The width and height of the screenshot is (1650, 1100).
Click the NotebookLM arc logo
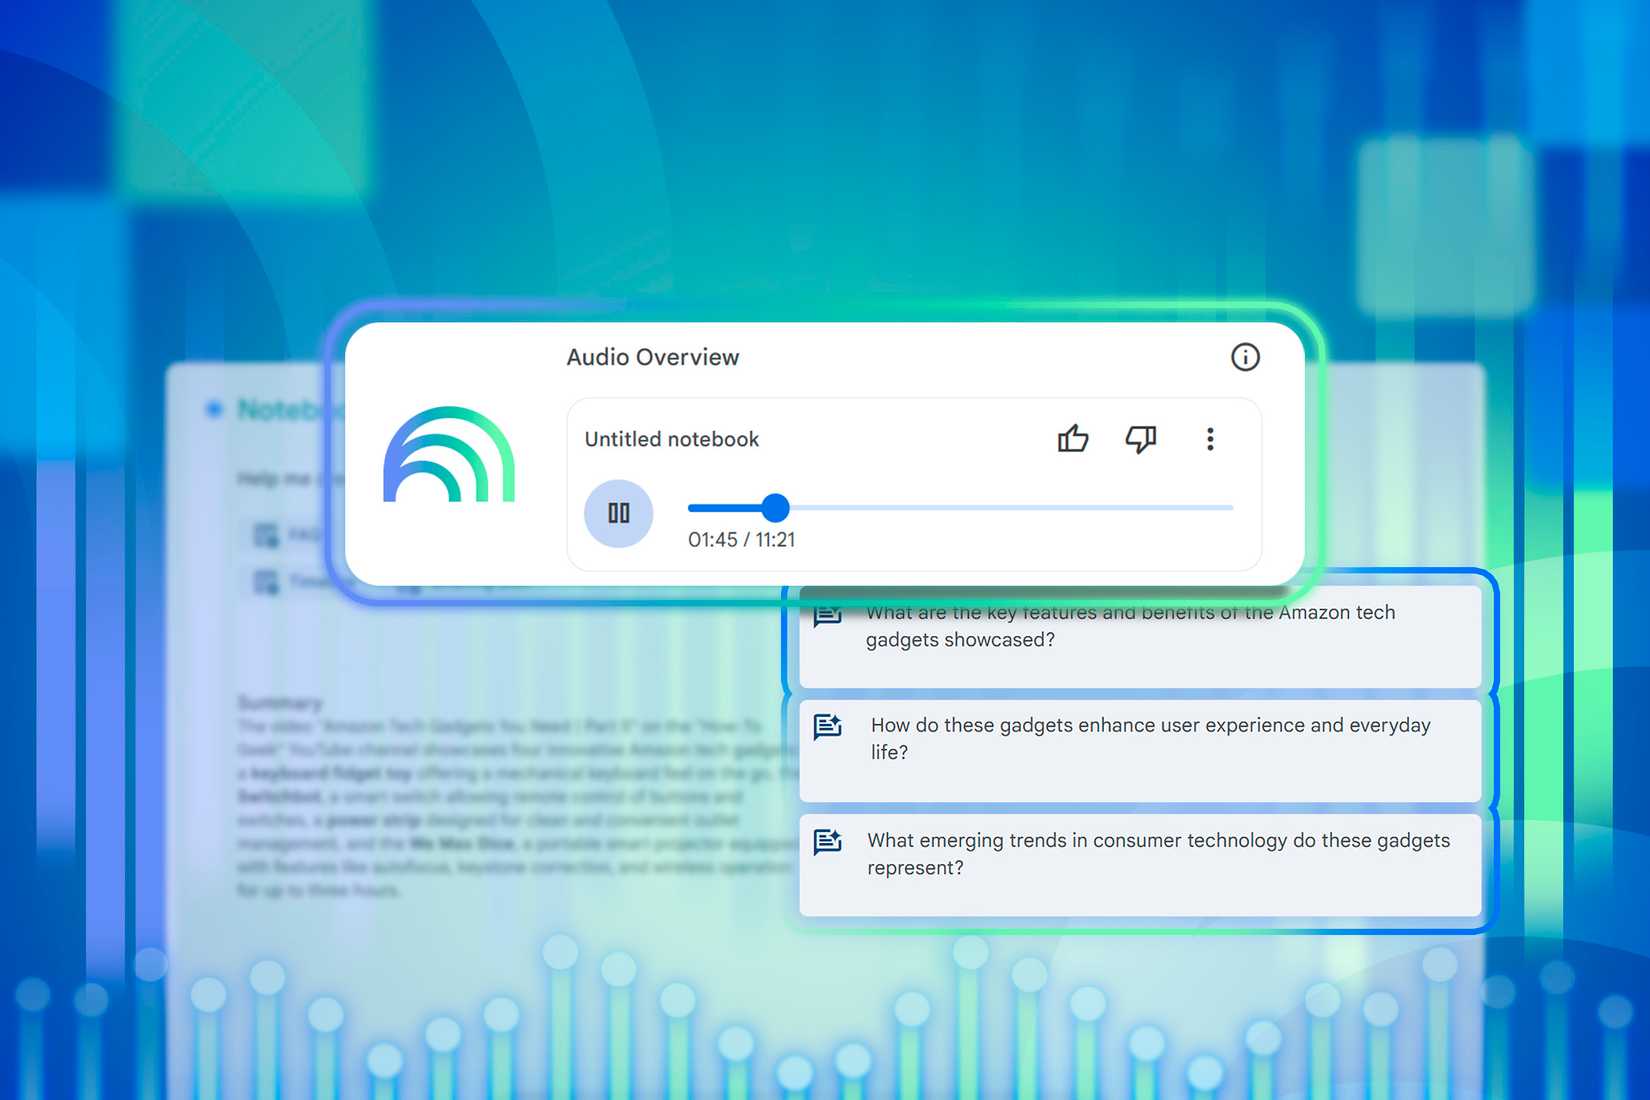coord(449,454)
